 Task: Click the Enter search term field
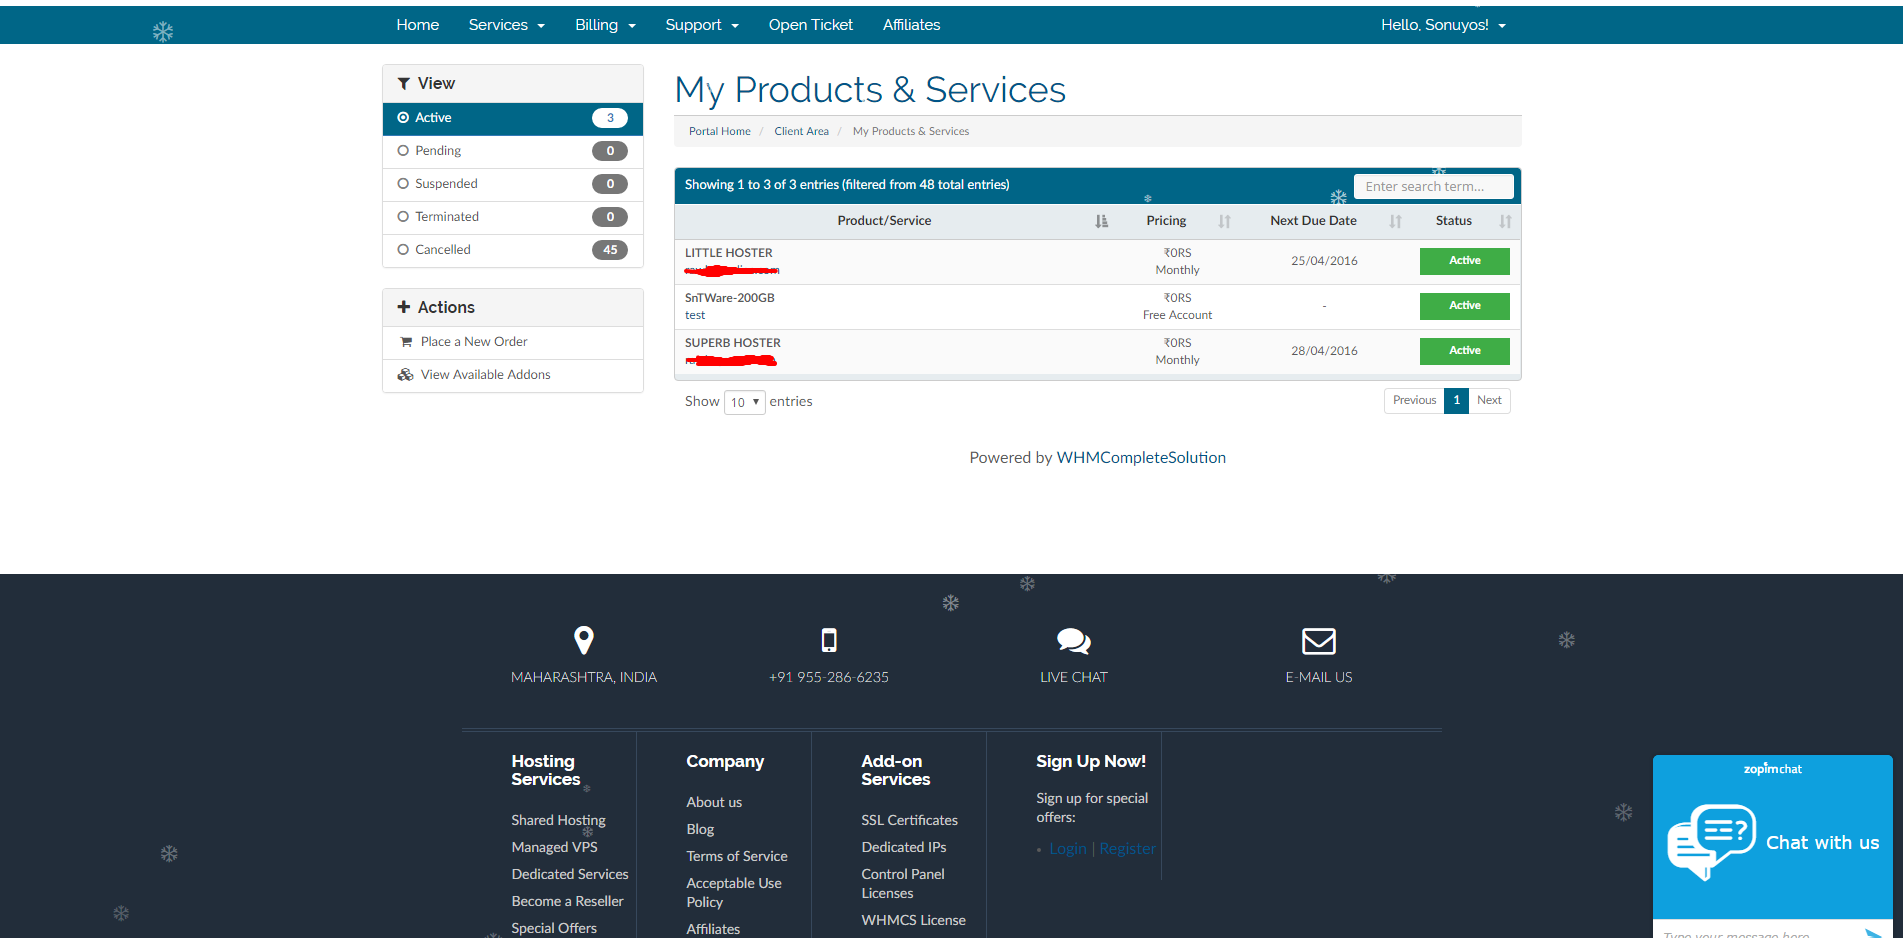coord(1432,187)
